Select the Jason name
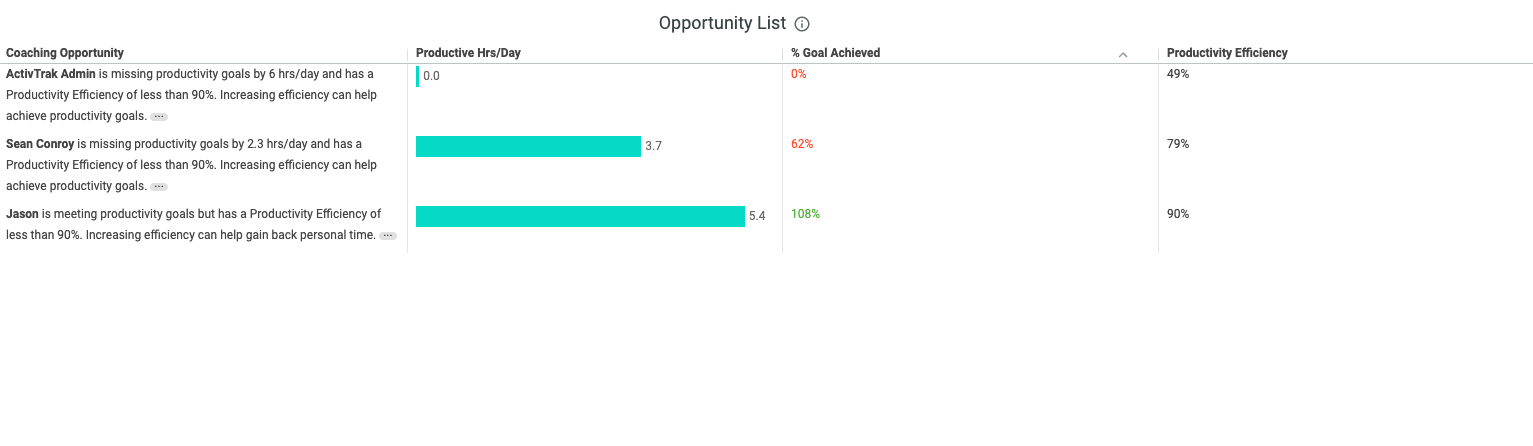This screenshot has height=446, width=1533. click(22, 214)
